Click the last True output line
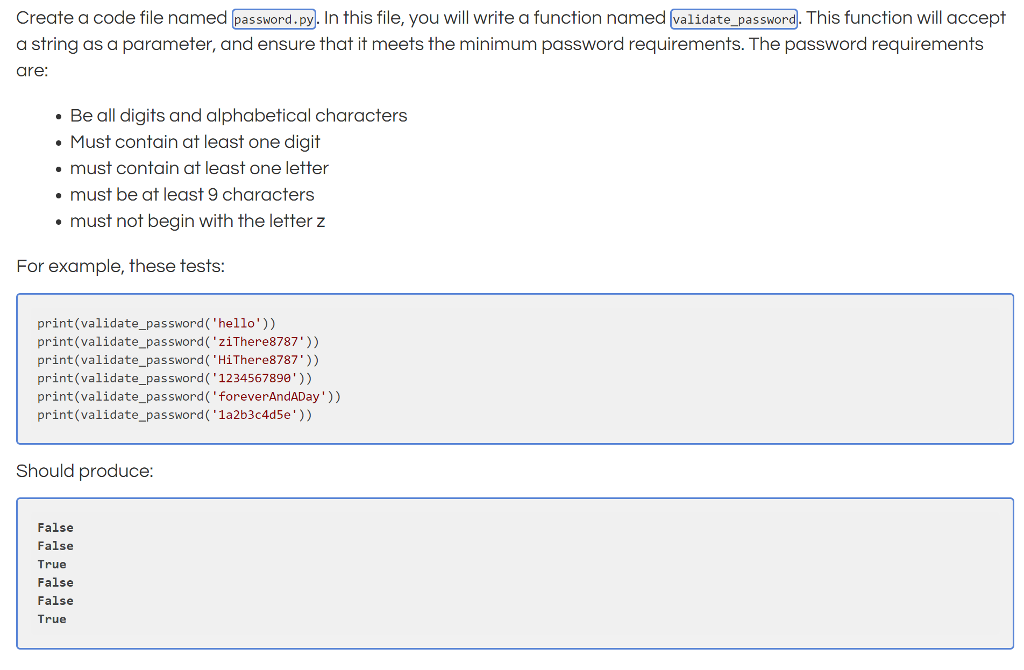Viewport: 1024px width, 670px height. (x=52, y=618)
